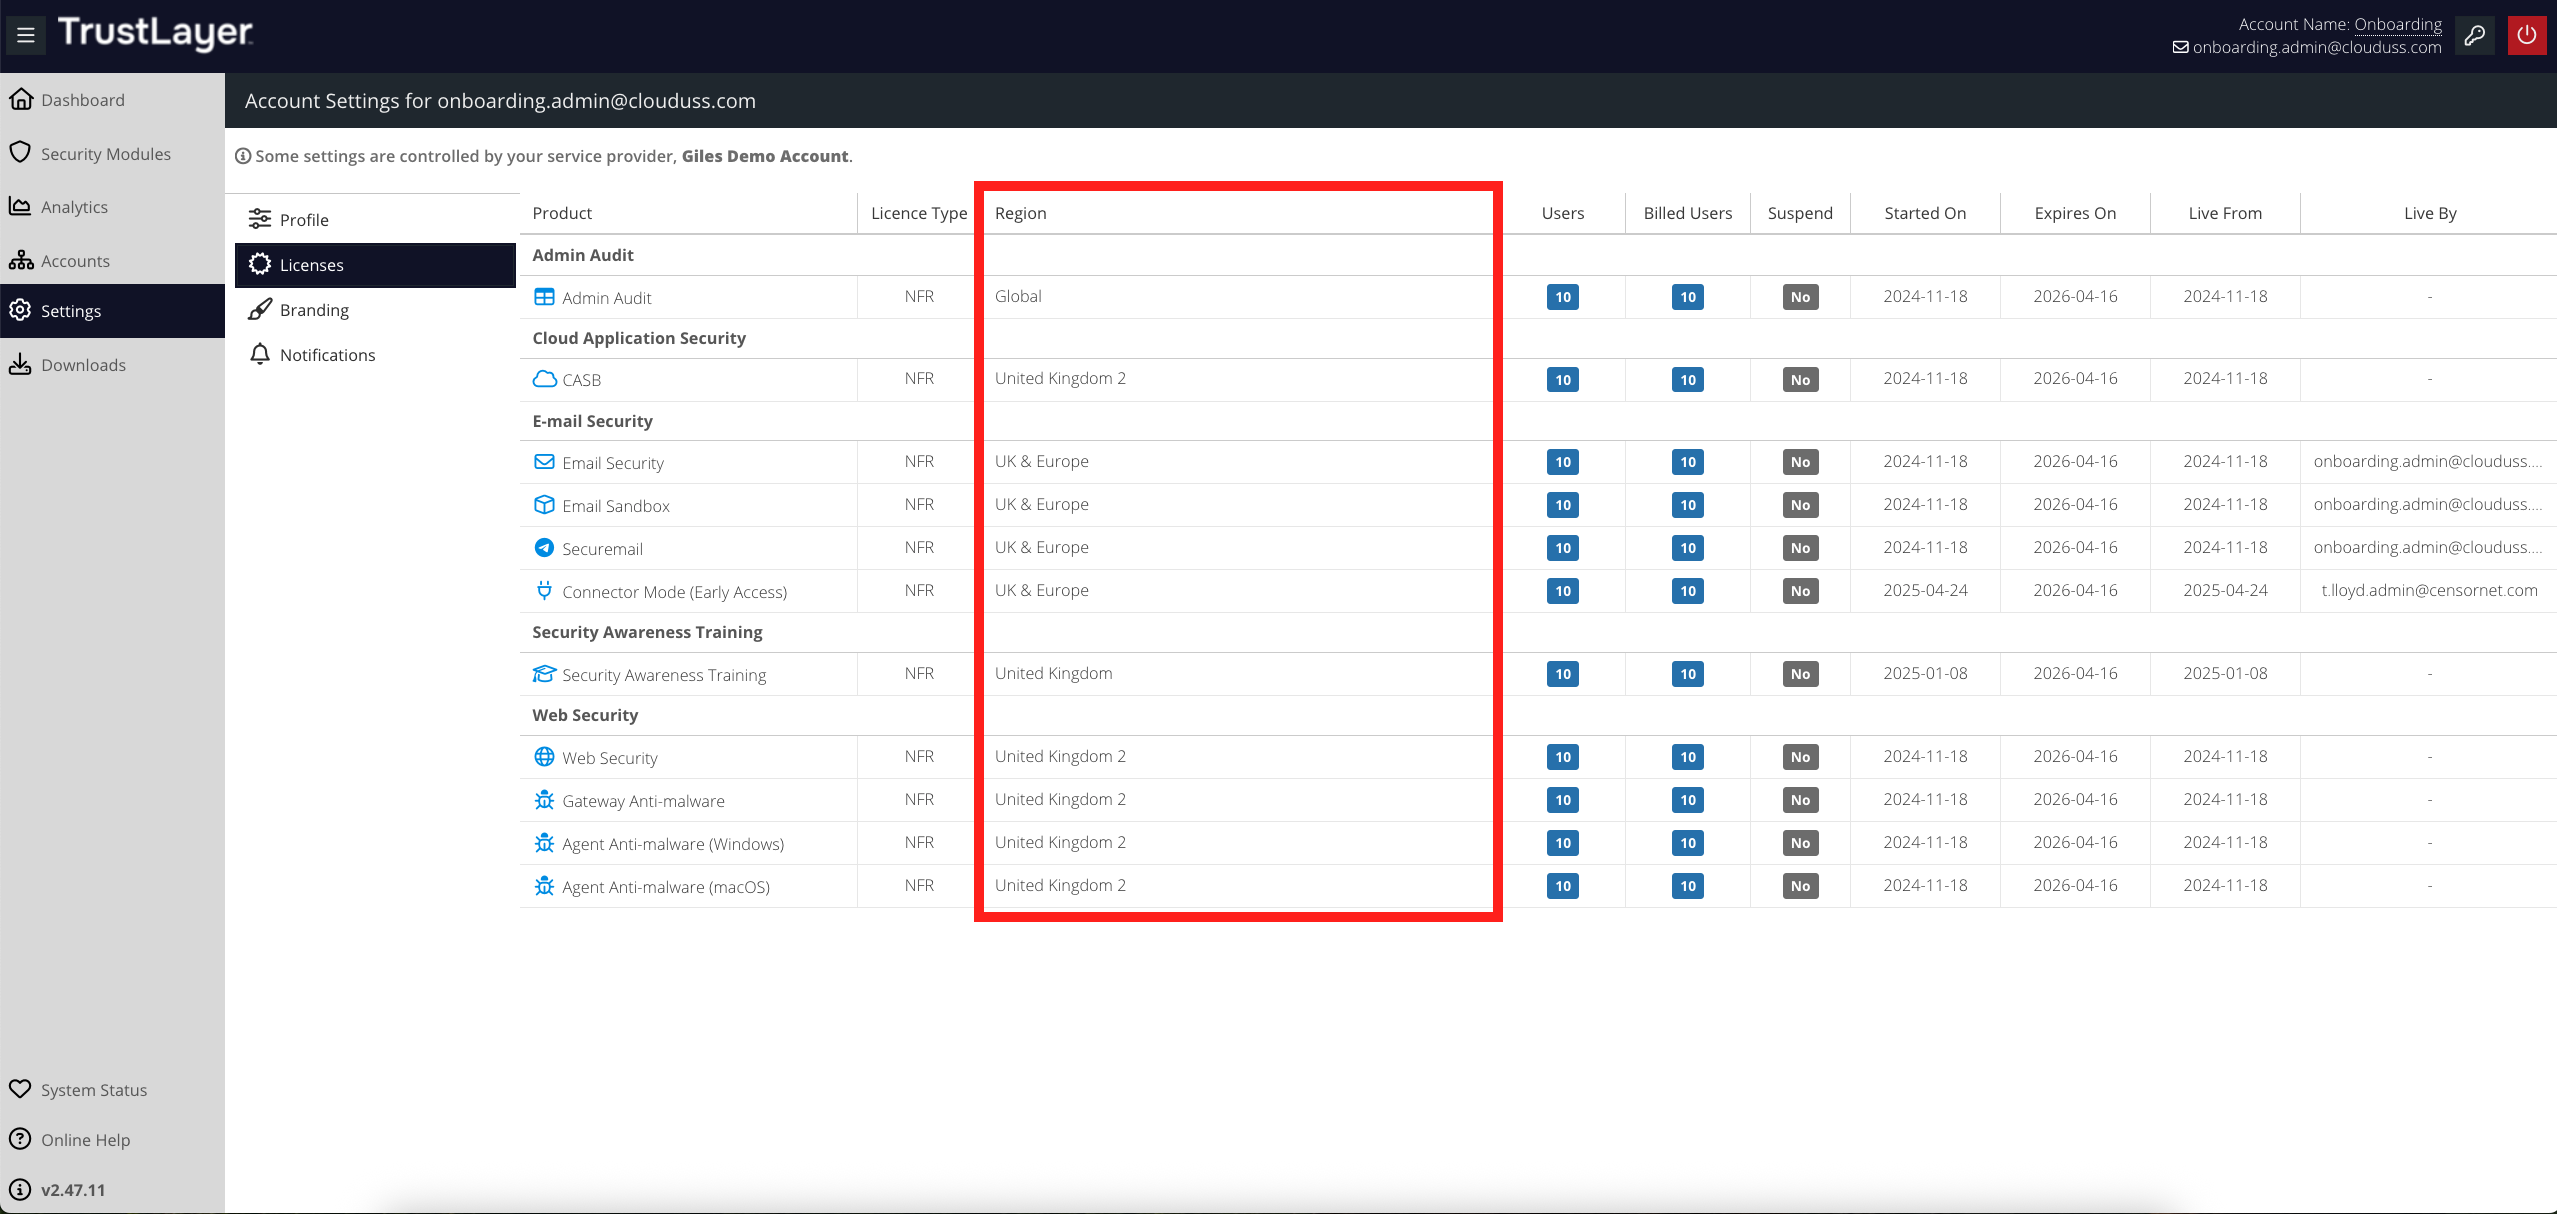Click the red power logout icon
The width and height of the screenshot is (2557, 1214).
pos(2527,36)
